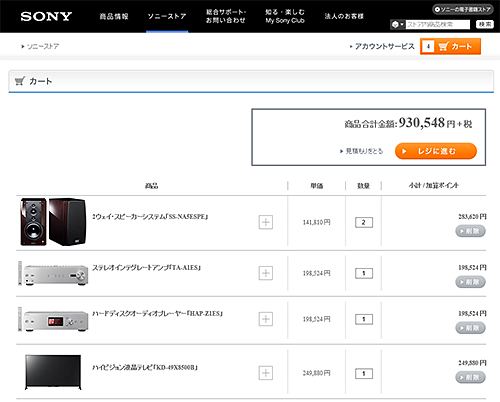
Task: Delete HAP-Z1ES player from cart
Action: [x=470, y=328]
